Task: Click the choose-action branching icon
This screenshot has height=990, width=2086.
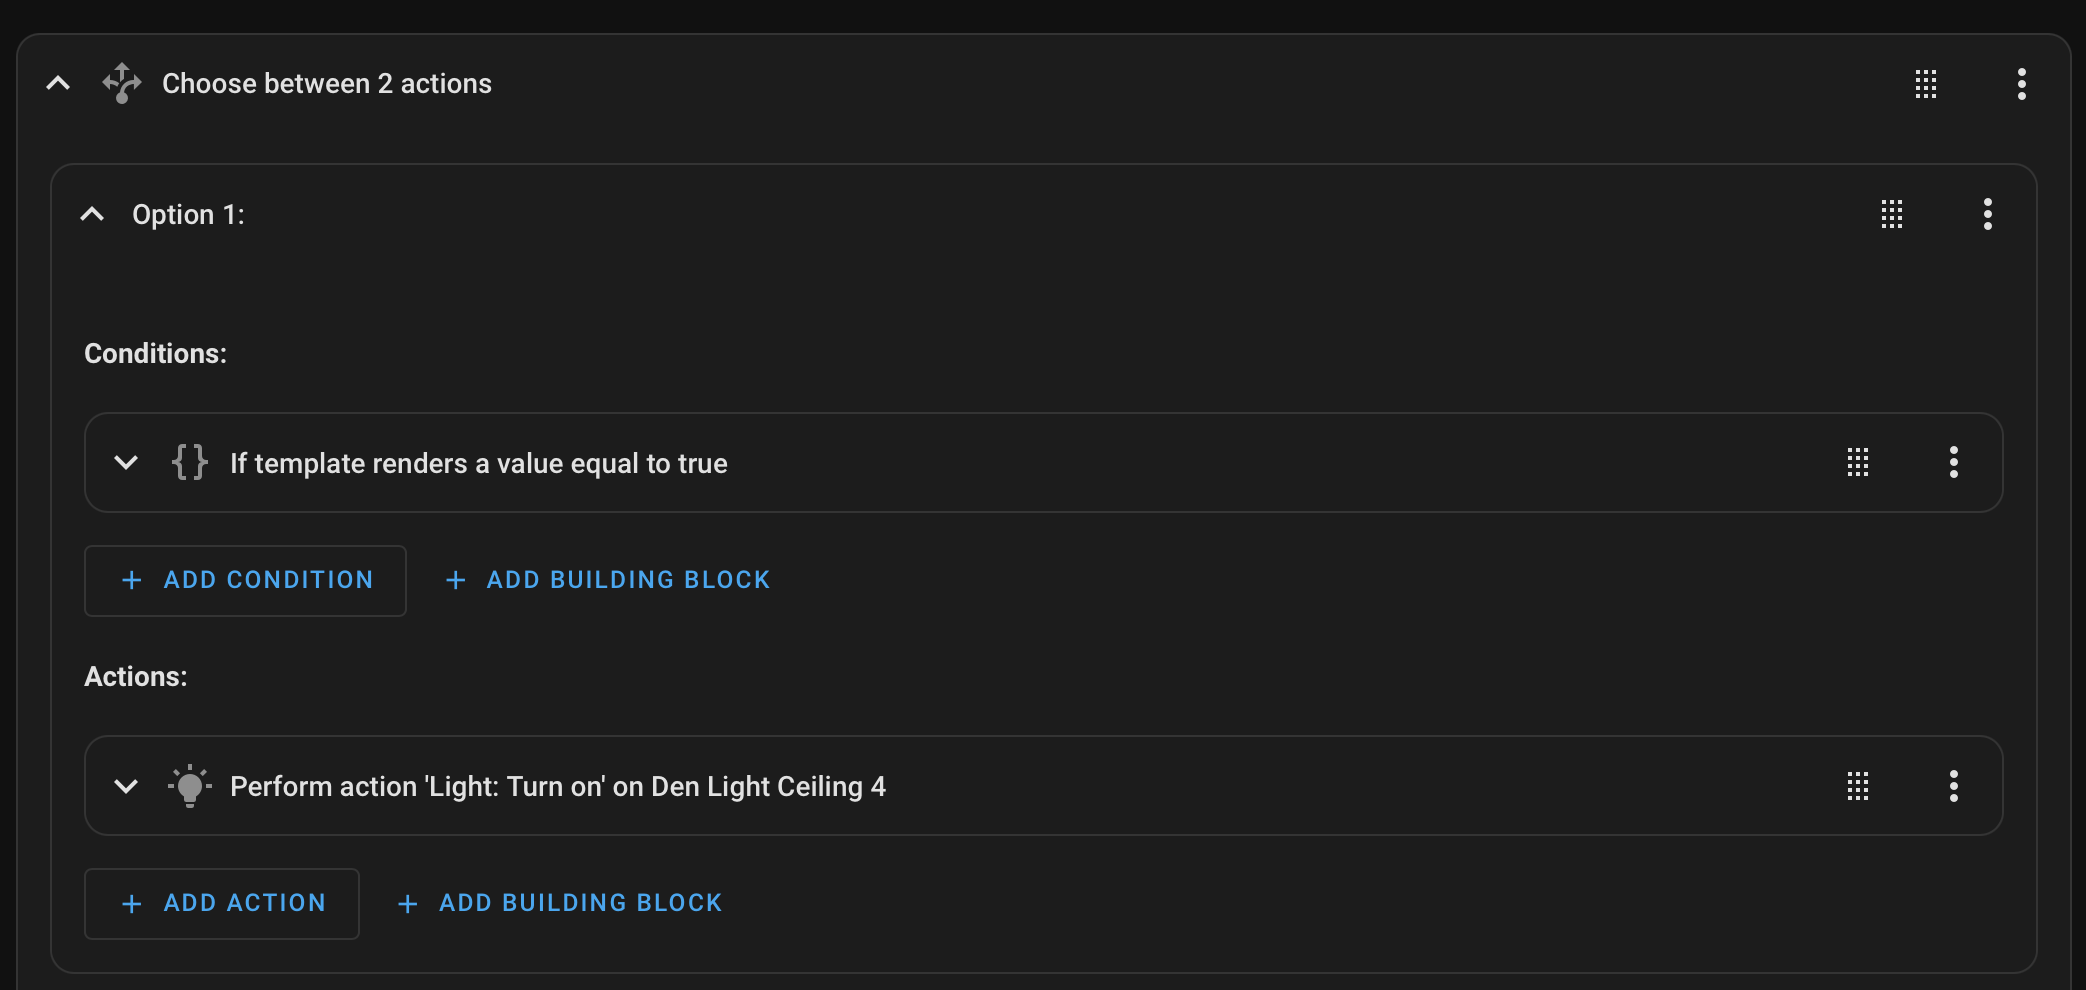Action: click(x=122, y=84)
